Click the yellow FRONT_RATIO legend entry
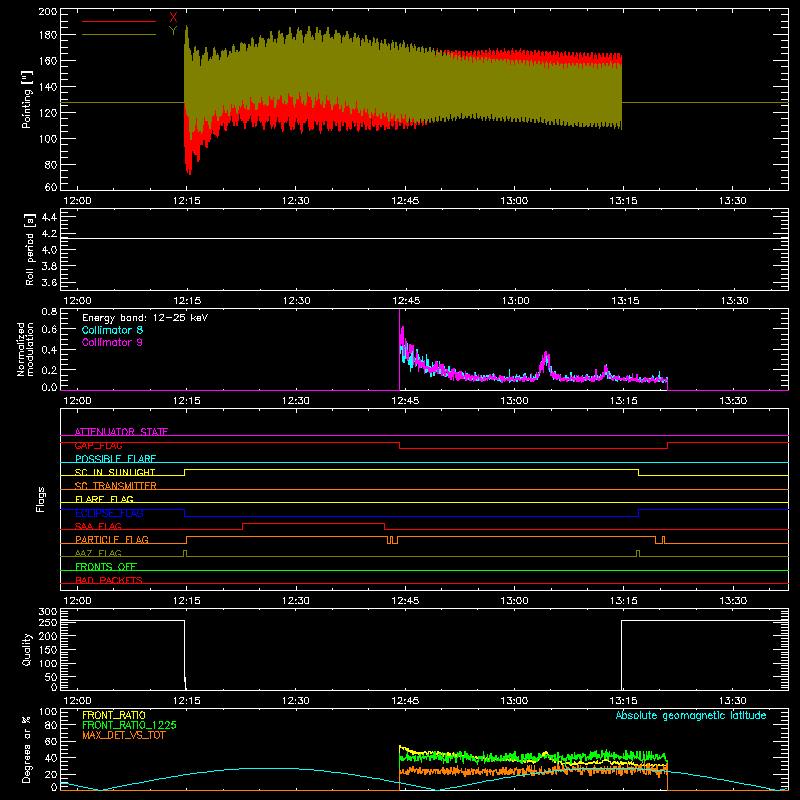The image size is (800, 800). coord(114,715)
